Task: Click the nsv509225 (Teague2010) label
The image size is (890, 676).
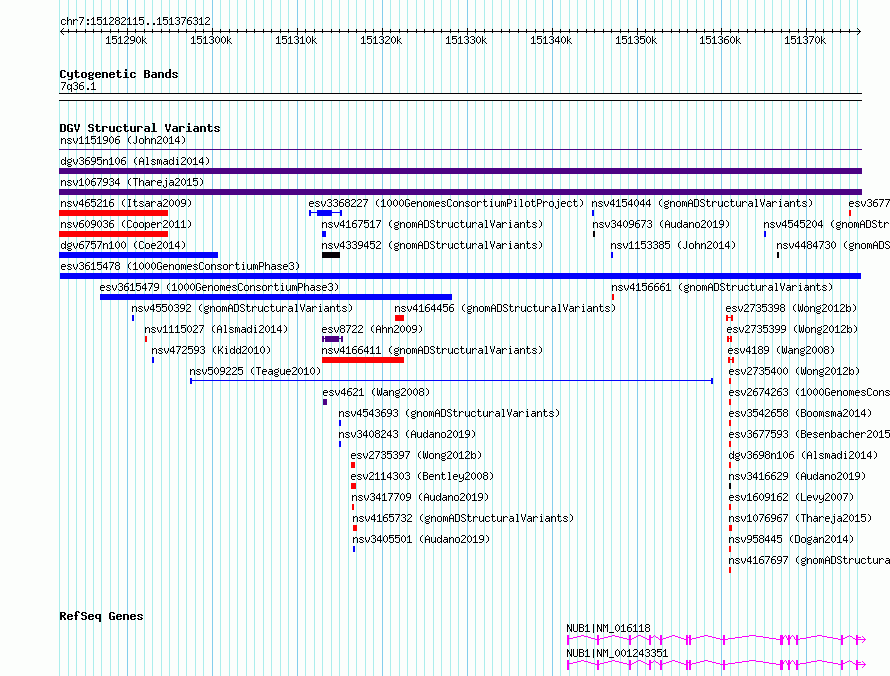Action: coord(255,371)
